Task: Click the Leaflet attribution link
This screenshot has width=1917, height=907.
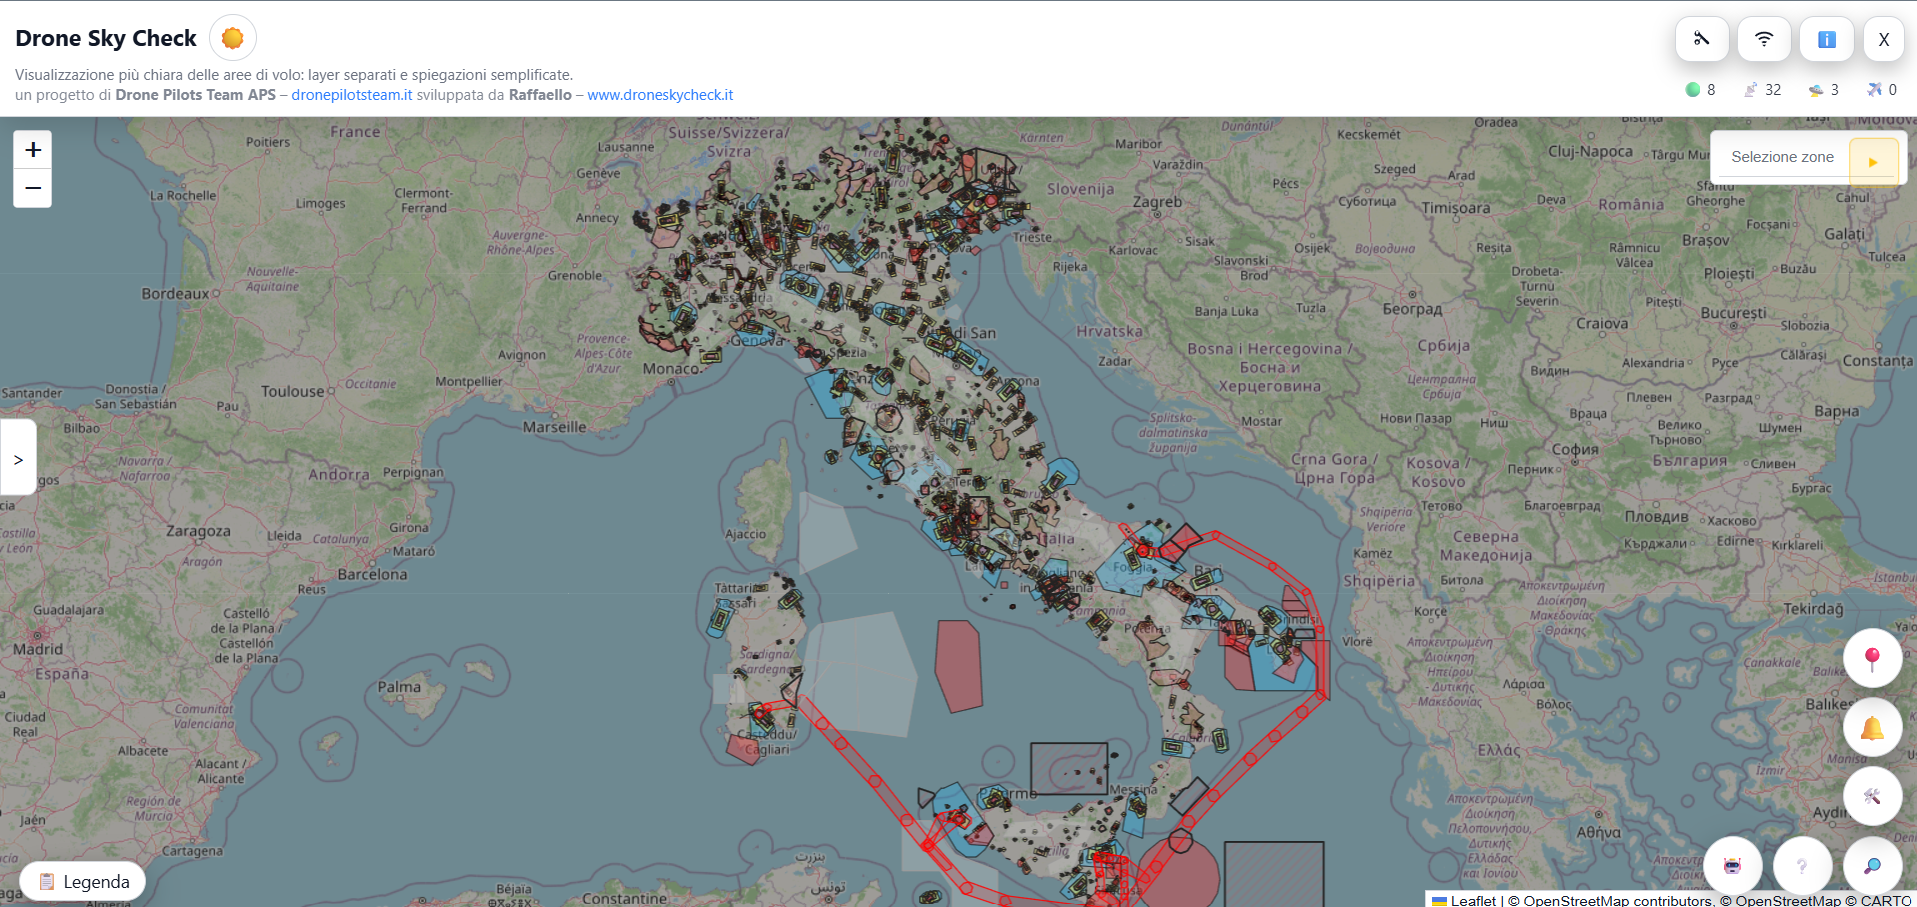Action: coord(1465,900)
